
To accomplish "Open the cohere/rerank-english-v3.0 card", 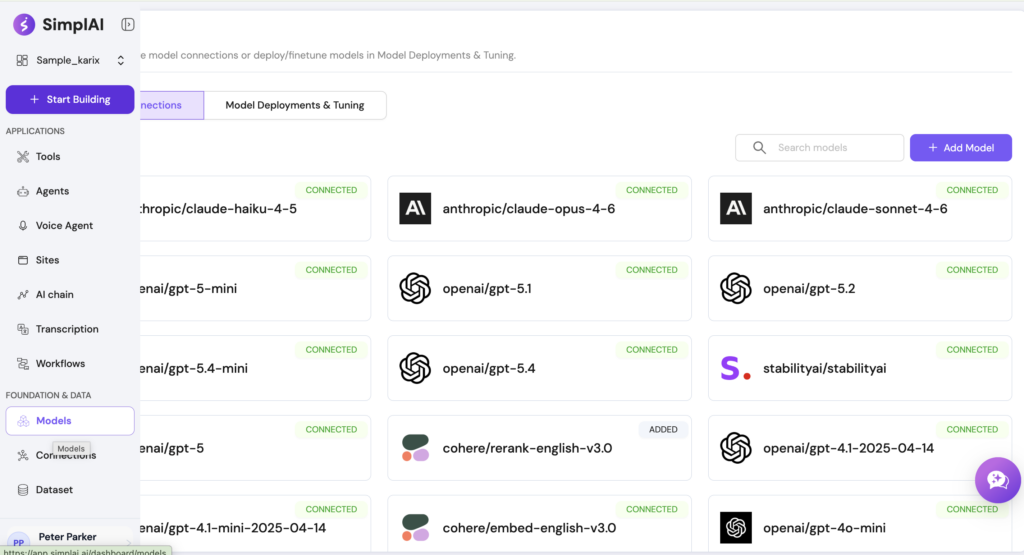I will [539, 448].
